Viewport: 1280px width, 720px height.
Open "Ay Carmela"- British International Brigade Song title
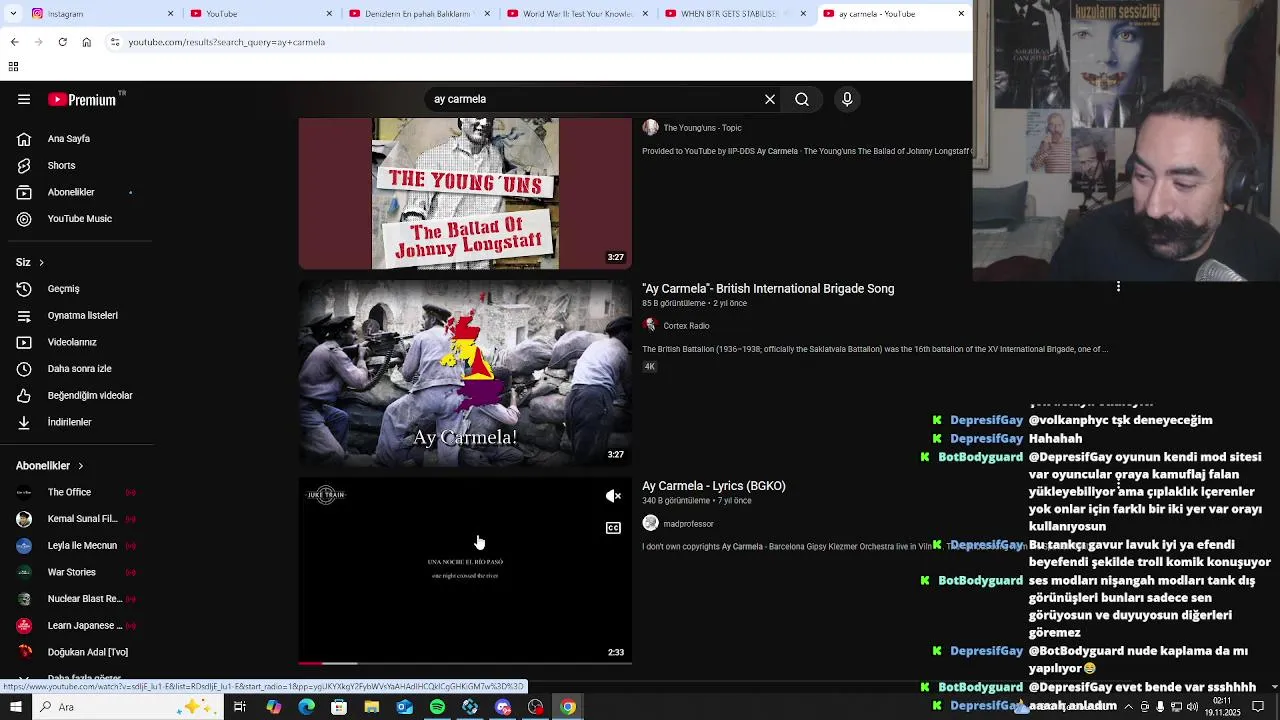point(768,288)
